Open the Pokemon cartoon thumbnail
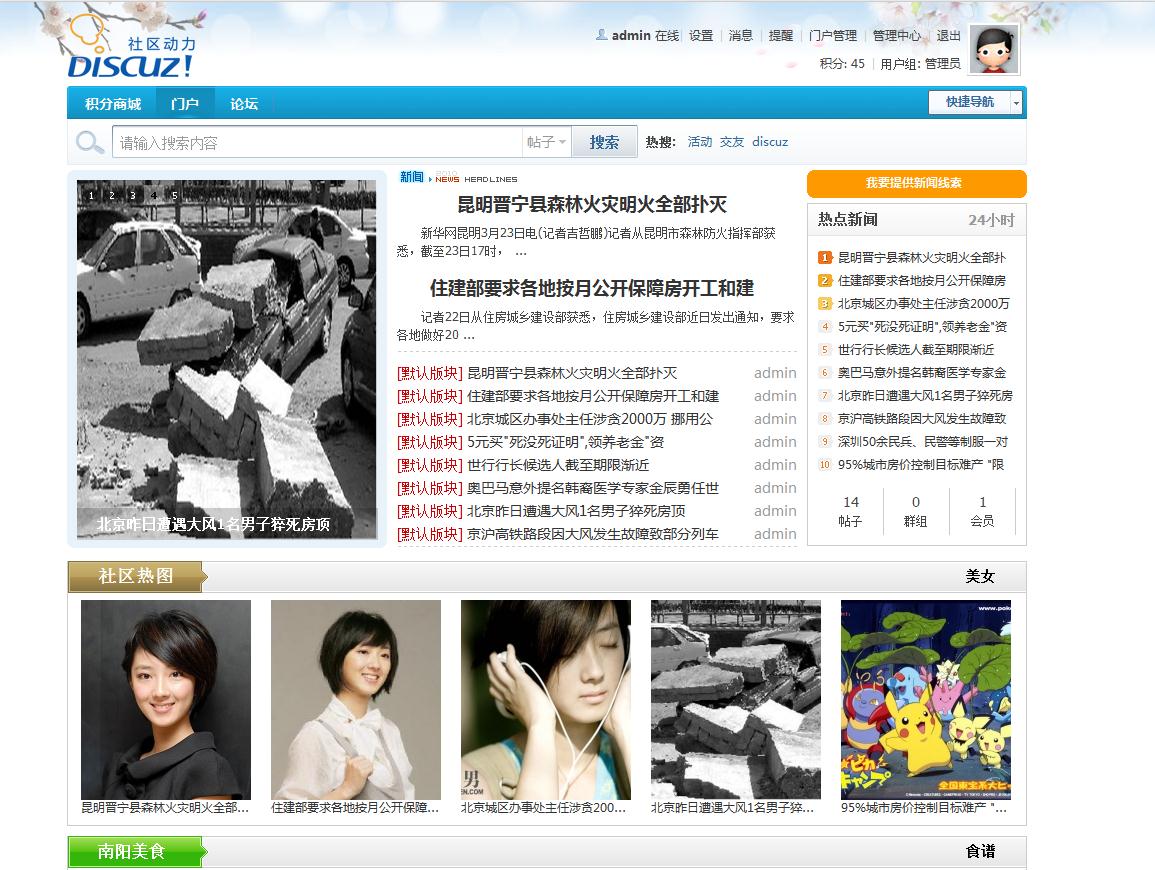Viewport: 1155px width, 870px height. point(925,699)
